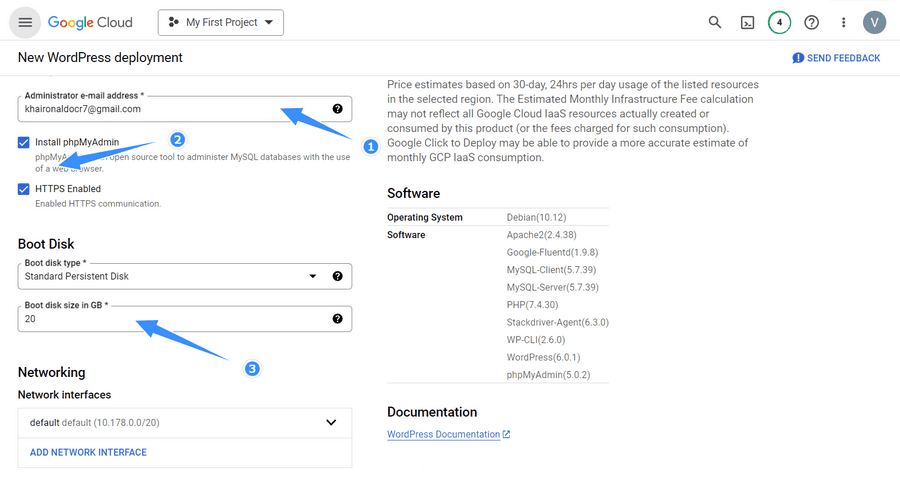
Task: Open the My First Project selector
Action: pos(221,22)
